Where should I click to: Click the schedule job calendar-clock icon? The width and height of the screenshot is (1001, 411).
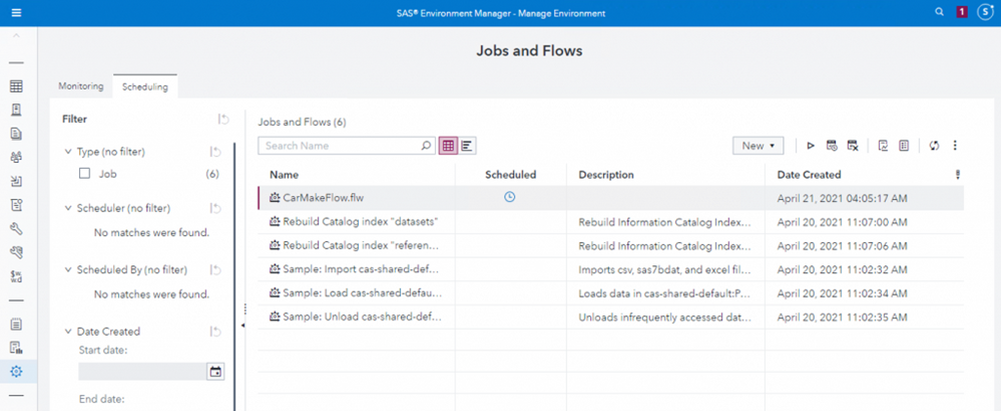pyautogui.click(x=831, y=146)
